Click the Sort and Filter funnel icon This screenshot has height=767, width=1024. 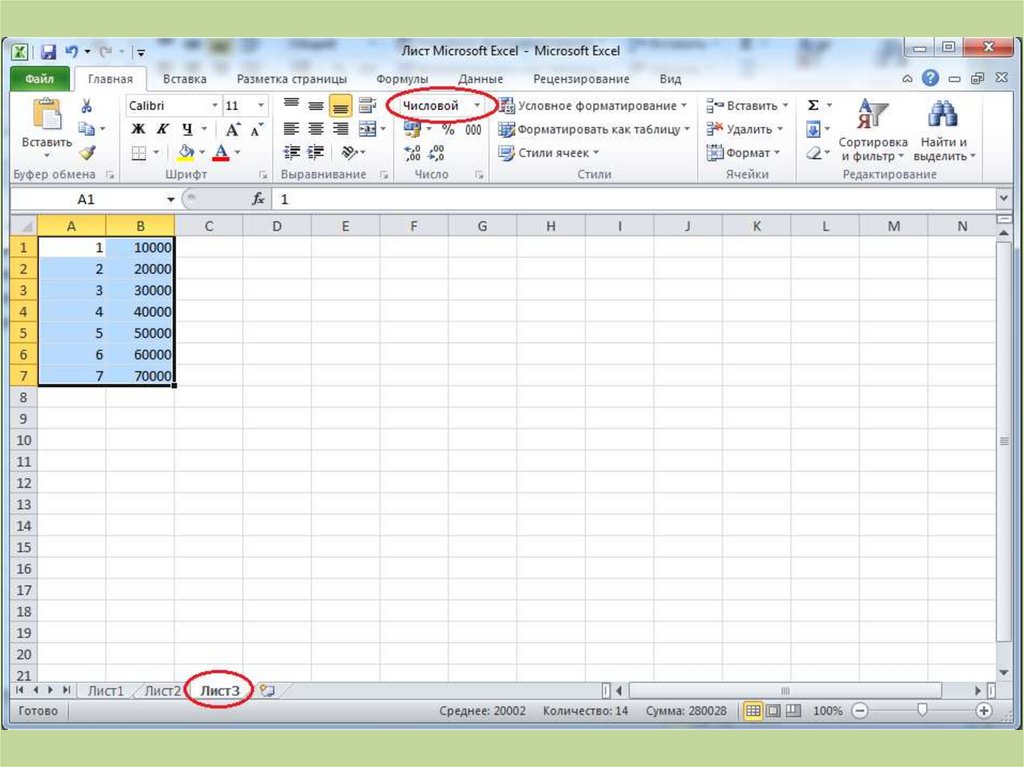point(871,114)
